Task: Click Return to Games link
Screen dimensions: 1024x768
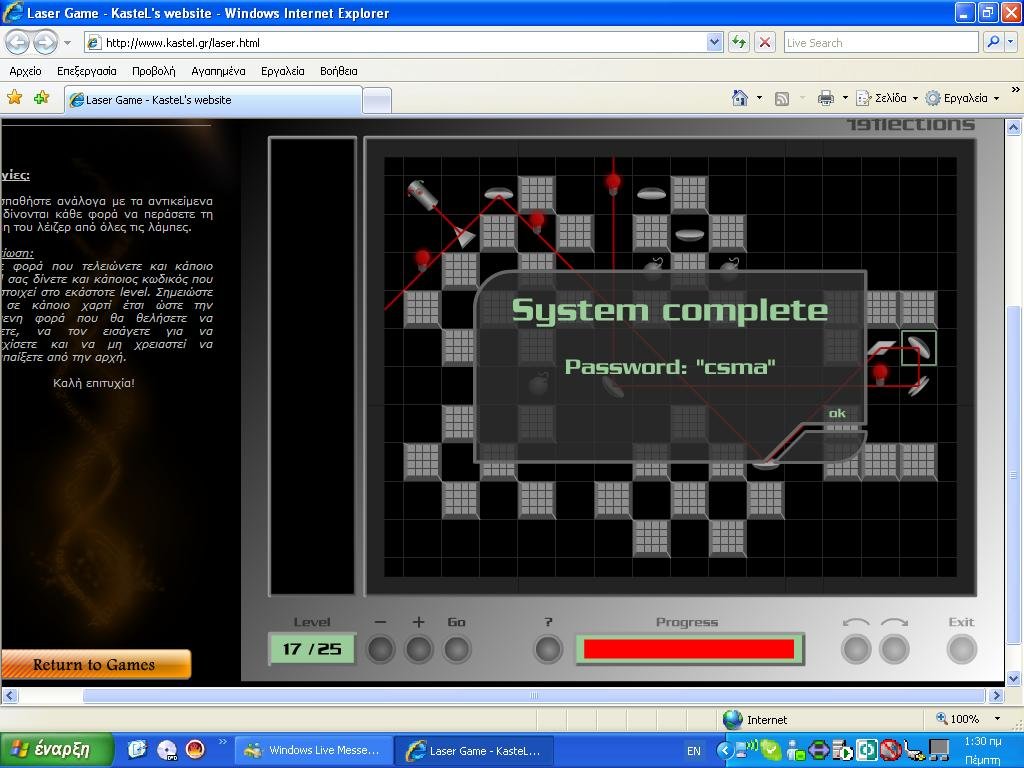Action: pos(94,665)
